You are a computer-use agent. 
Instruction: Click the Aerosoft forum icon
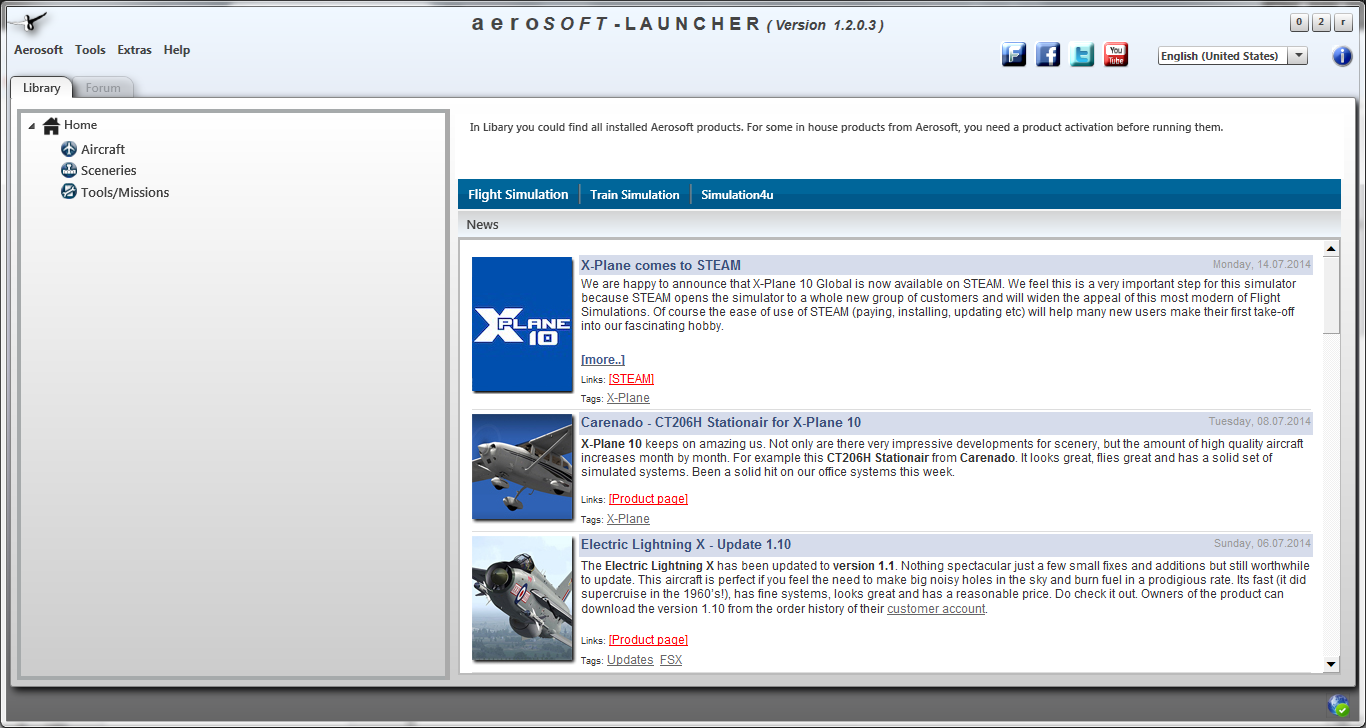[1014, 55]
